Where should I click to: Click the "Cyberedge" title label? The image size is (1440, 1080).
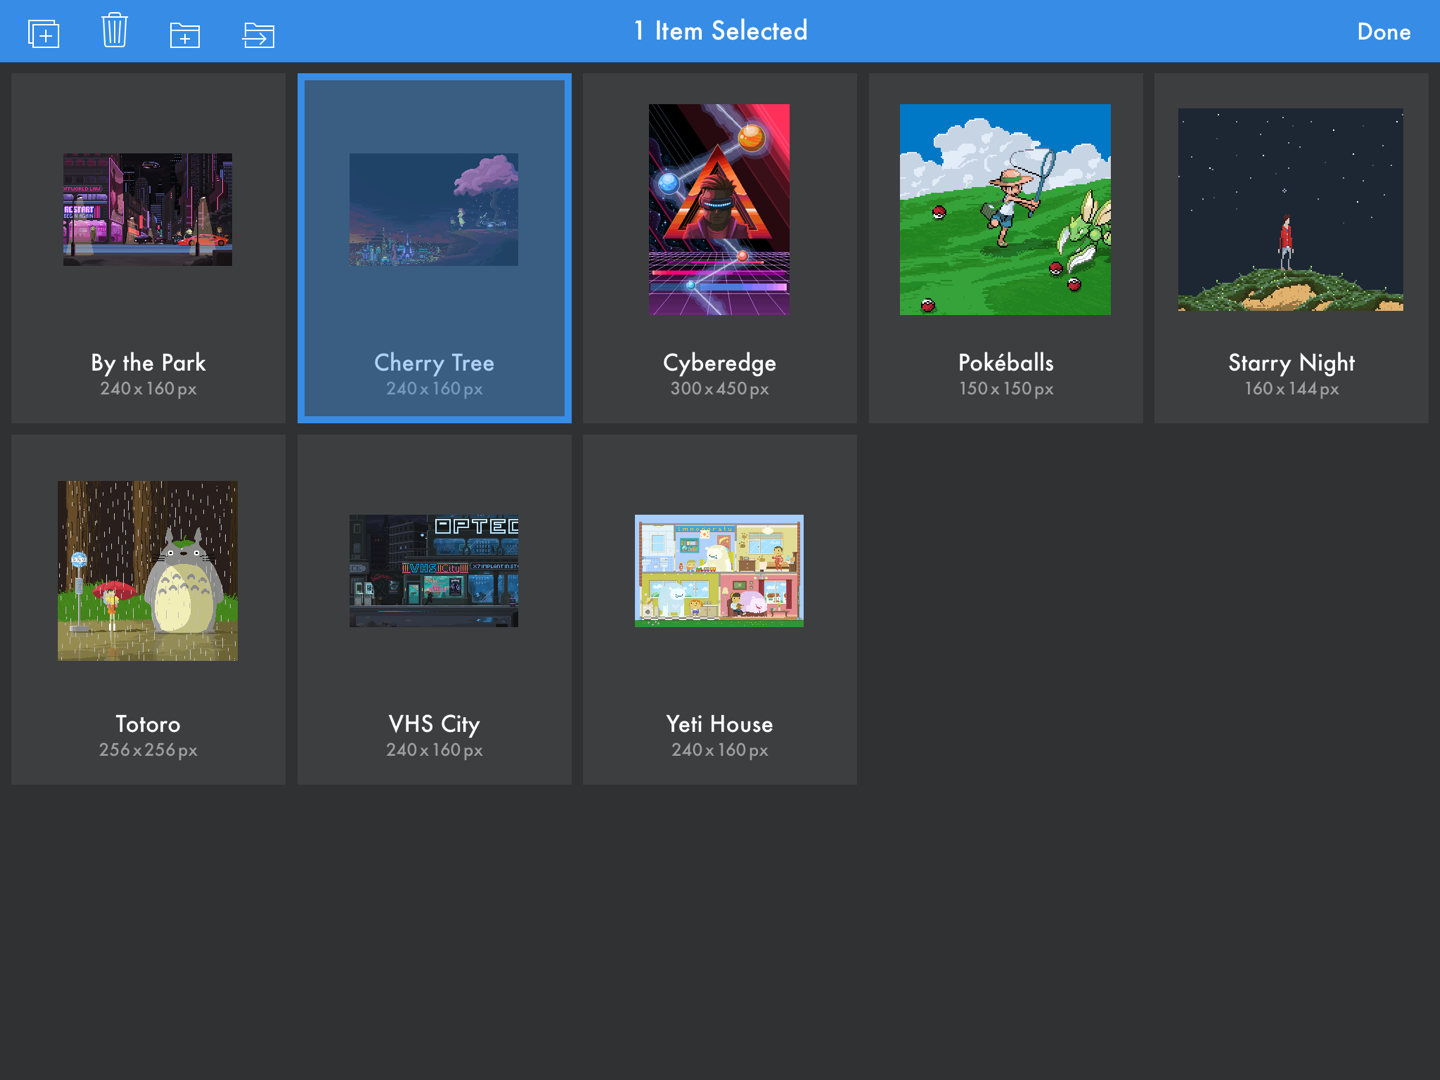click(x=719, y=363)
